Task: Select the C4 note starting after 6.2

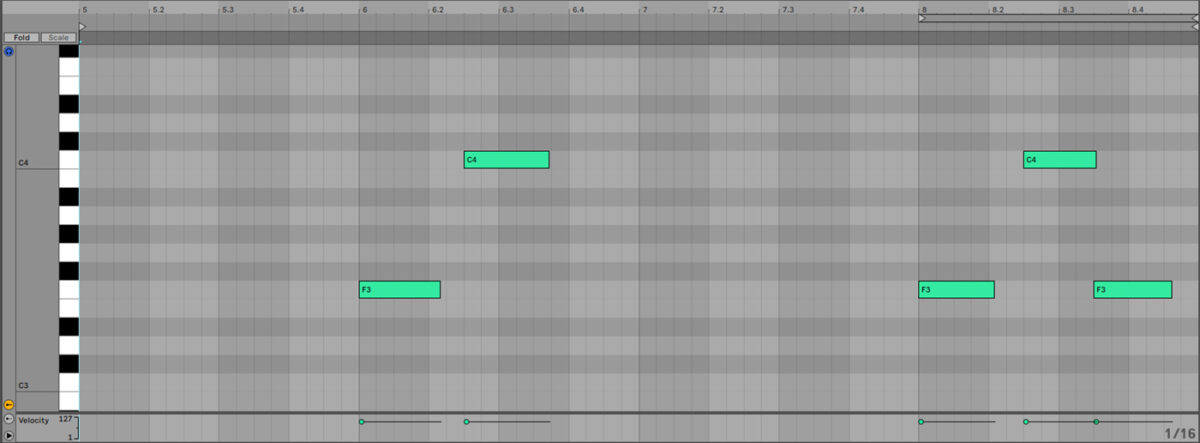Action: click(506, 160)
